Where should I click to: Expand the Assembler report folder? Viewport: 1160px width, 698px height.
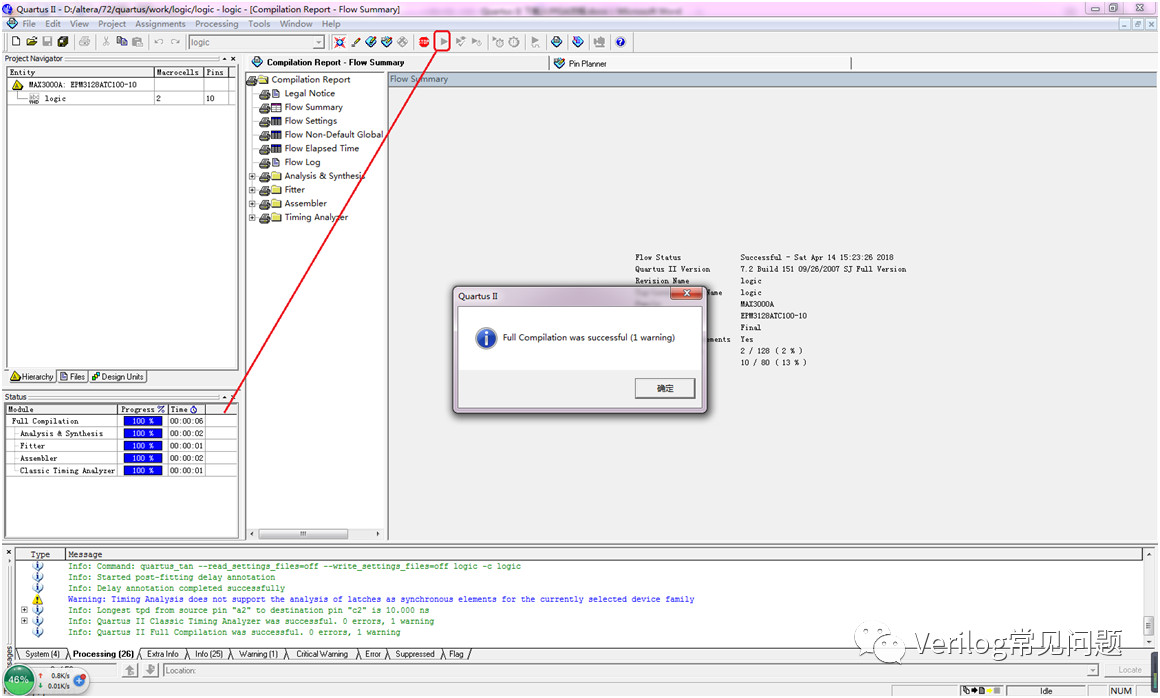pos(252,203)
